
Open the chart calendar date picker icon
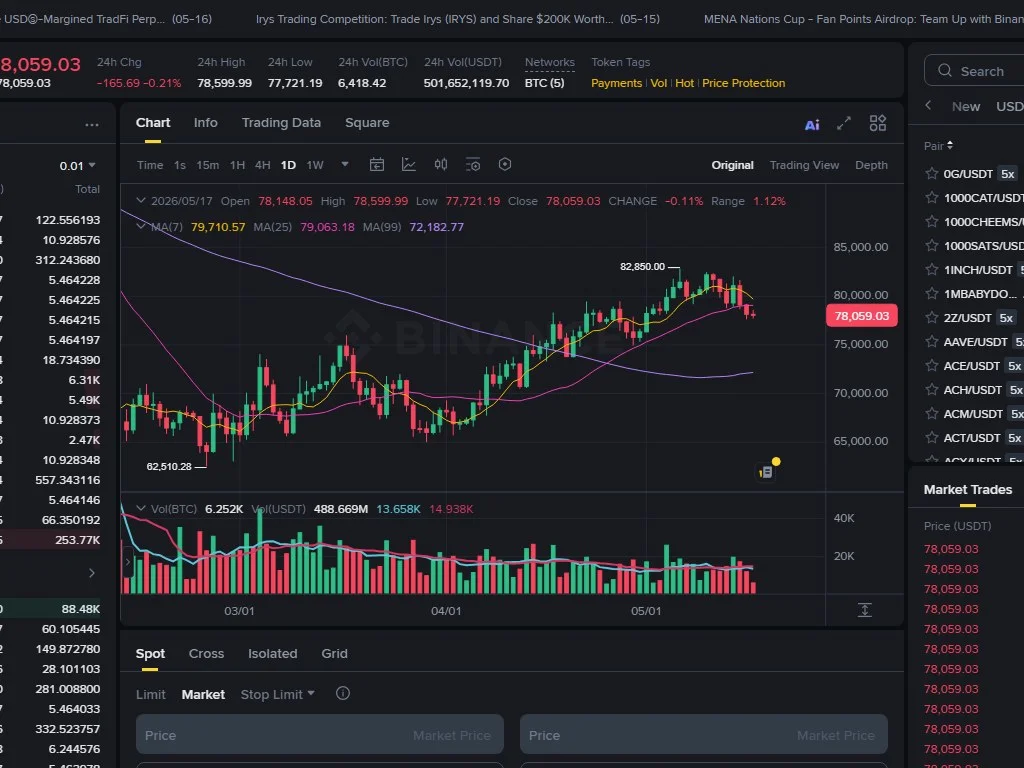pos(377,165)
